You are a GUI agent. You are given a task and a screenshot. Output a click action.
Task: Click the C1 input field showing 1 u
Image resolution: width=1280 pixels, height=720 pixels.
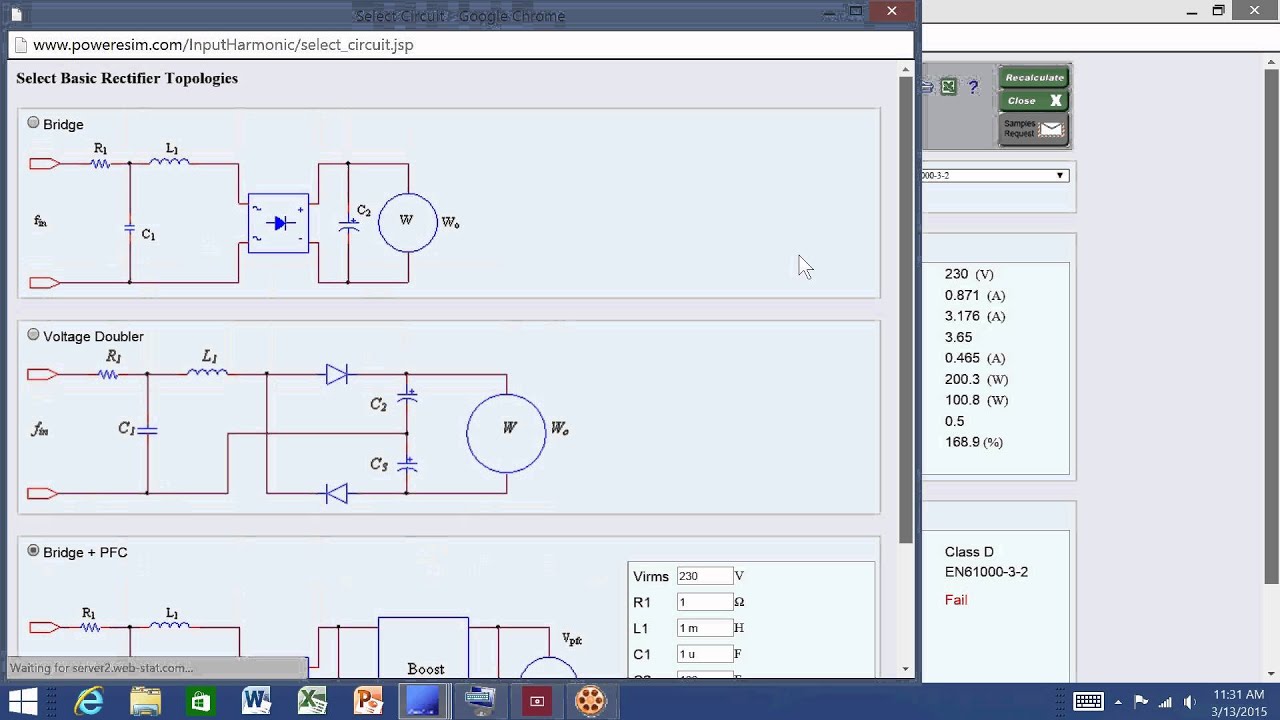704,654
